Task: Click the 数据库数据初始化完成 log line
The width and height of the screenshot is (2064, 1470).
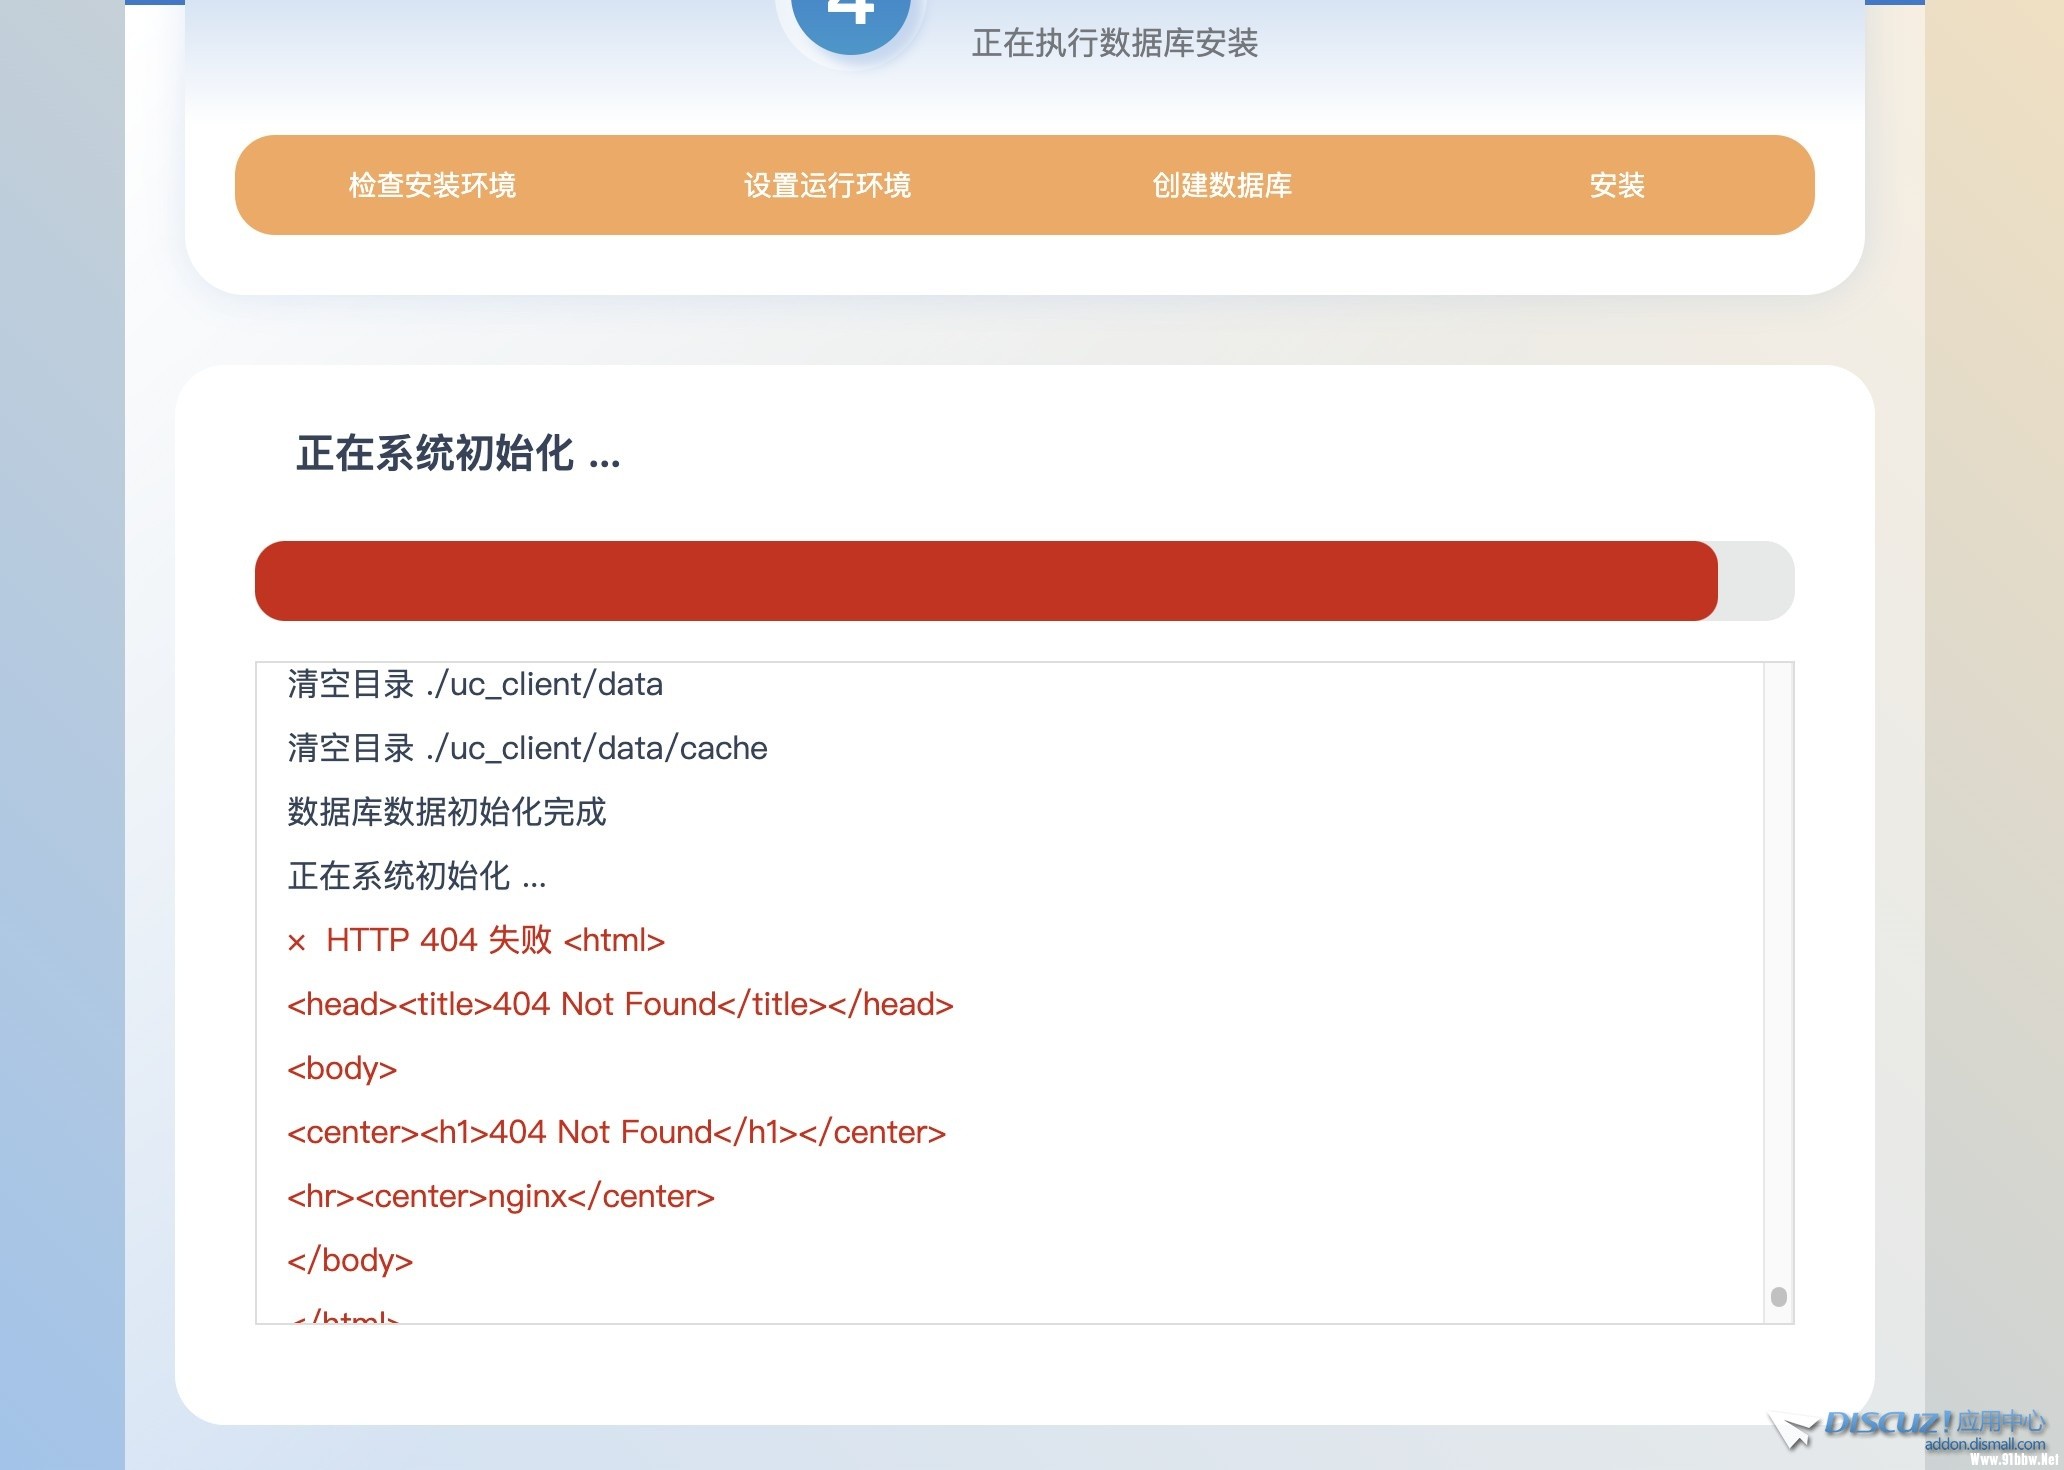Action: pyautogui.click(x=446, y=812)
